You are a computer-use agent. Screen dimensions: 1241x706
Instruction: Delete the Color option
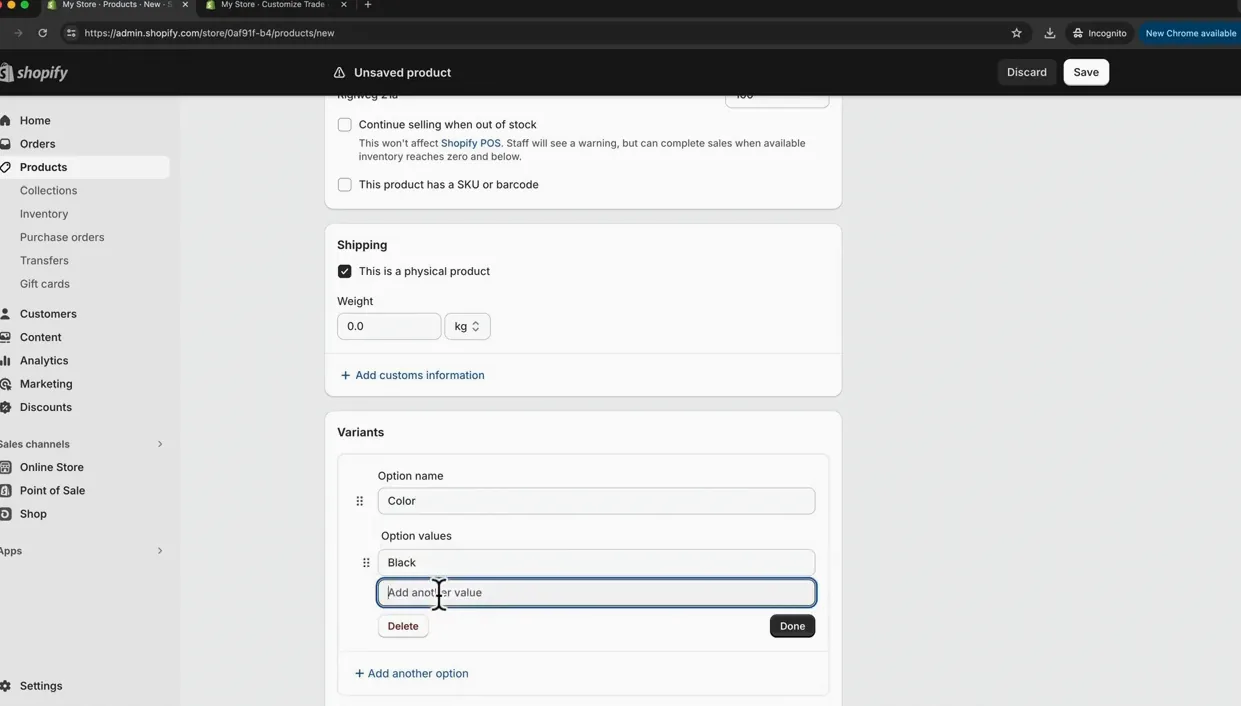coord(403,626)
